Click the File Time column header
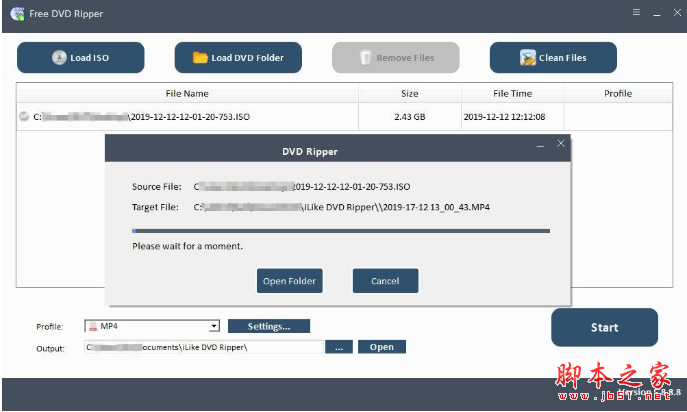Screen dimensions: 687x412 coord(513,93)
